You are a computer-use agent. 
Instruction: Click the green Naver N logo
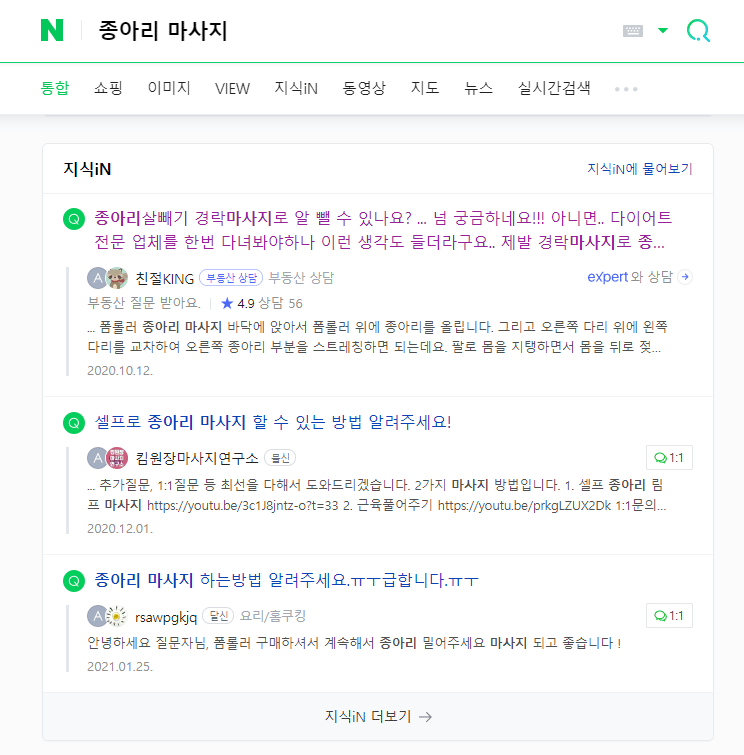52,30
